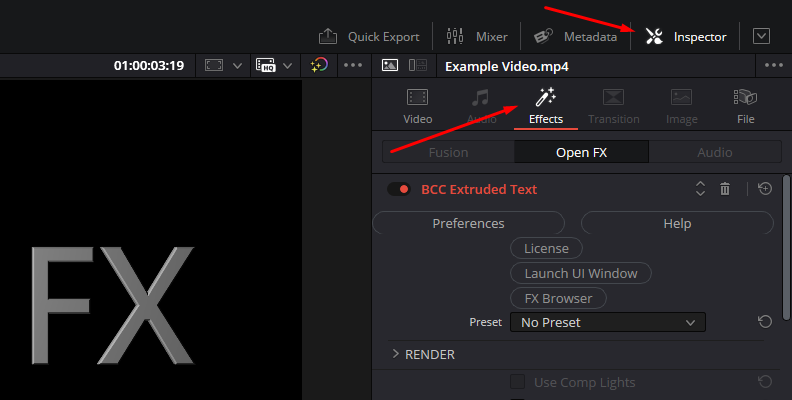Click the Launch UI Window button

point(580,273)
